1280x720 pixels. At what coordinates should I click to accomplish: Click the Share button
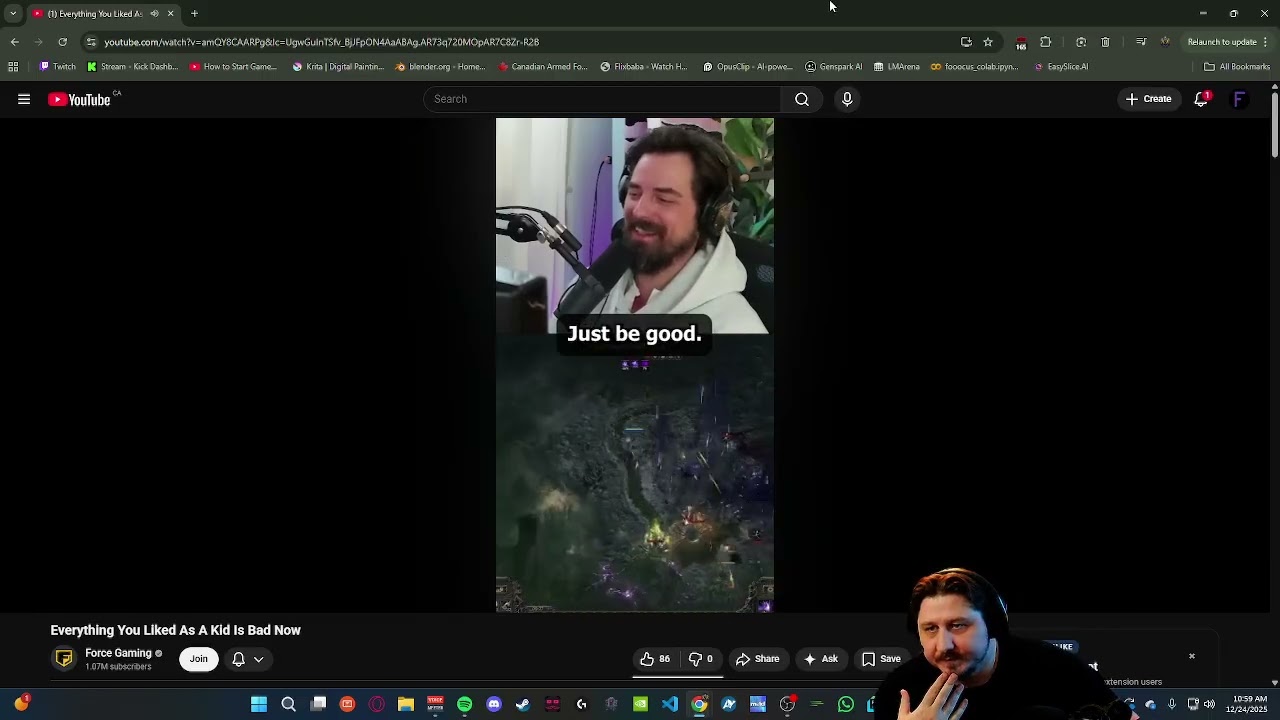point(757,659)
